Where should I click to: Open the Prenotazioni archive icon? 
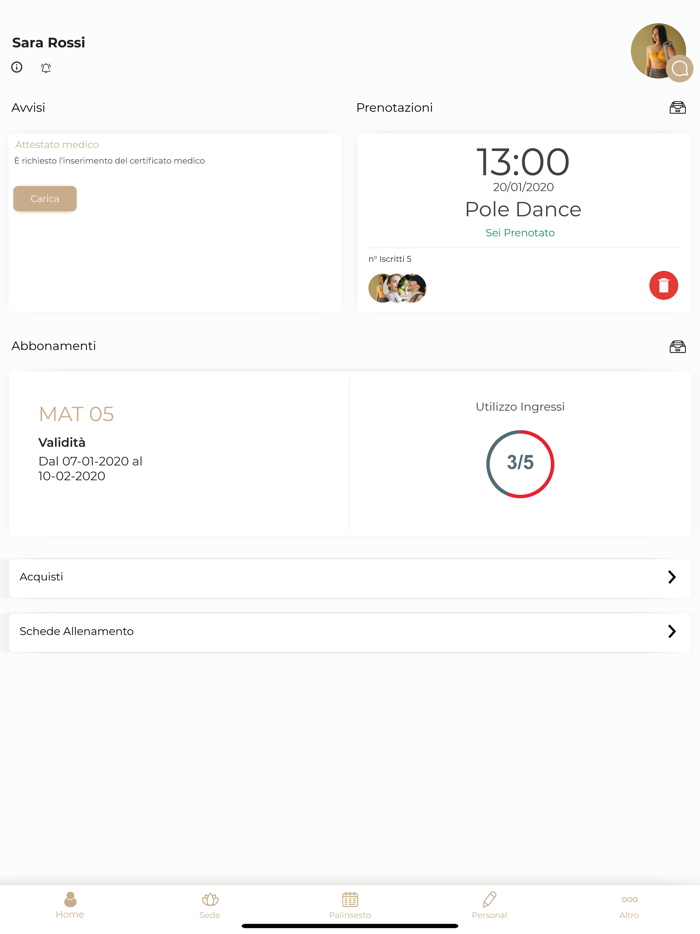click(x=677, y=108)
